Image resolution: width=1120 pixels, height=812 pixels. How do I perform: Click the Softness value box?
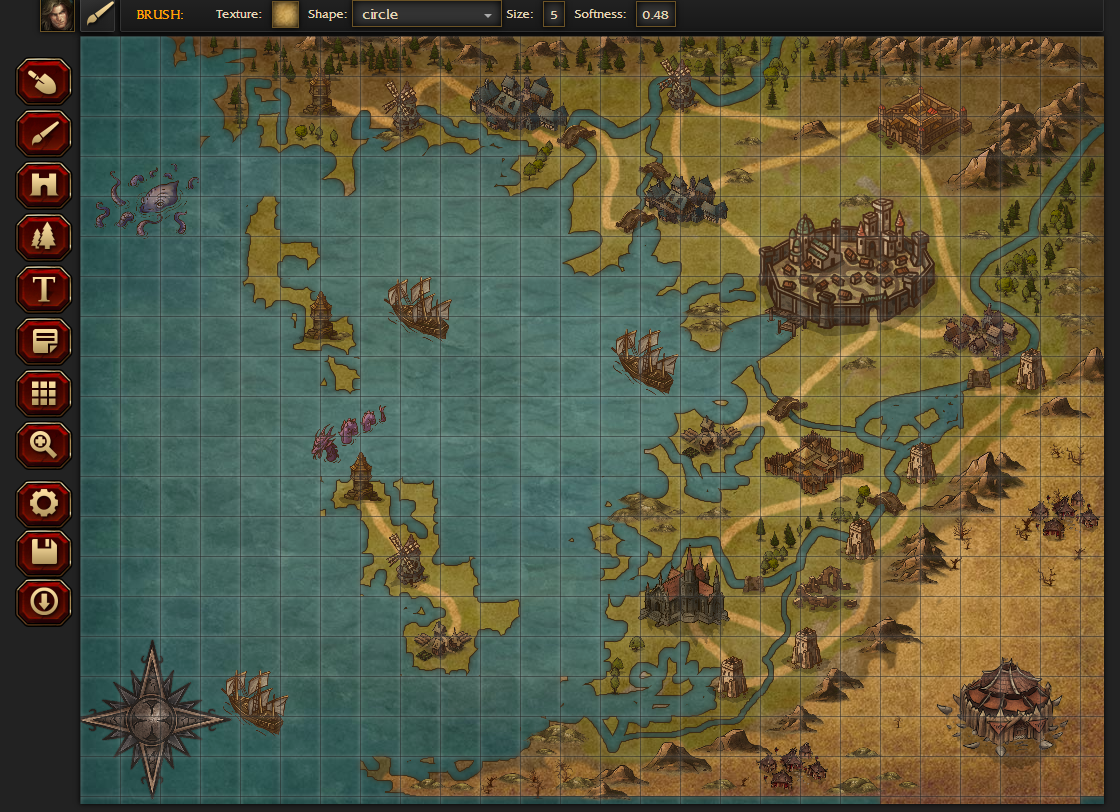point(655,15)
